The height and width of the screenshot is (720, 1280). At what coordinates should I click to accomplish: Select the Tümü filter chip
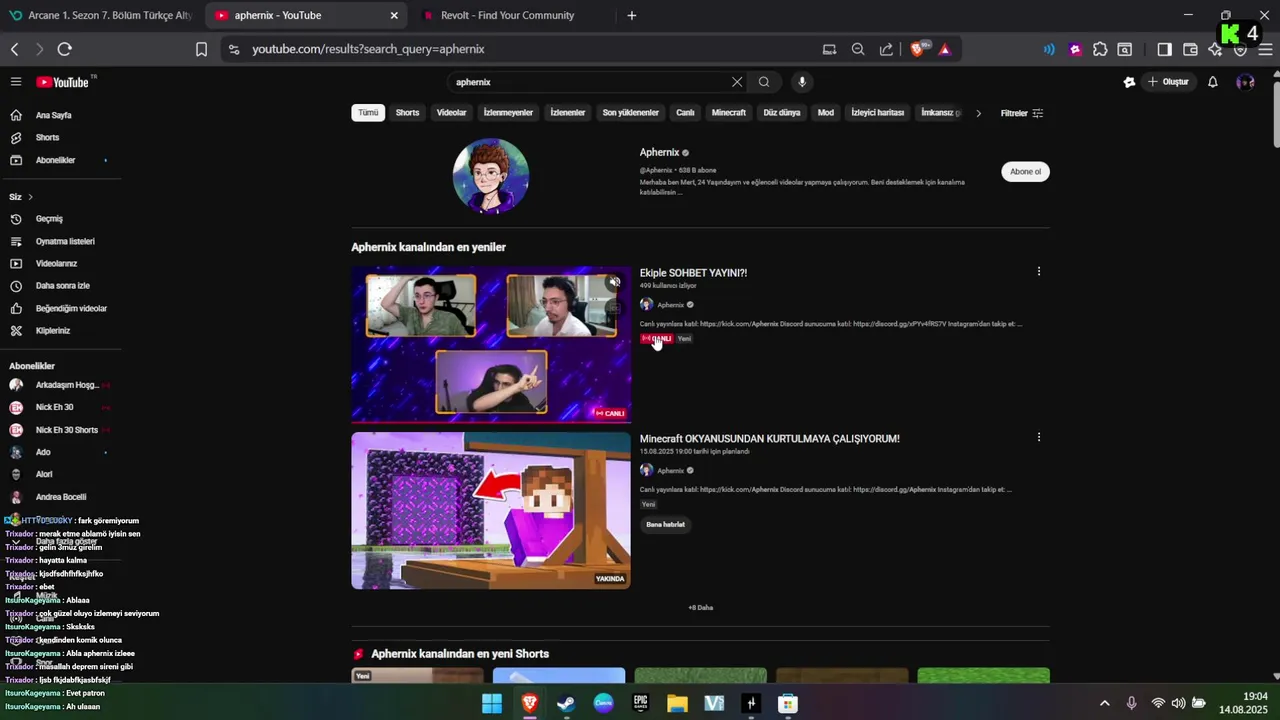click(368, 113)
